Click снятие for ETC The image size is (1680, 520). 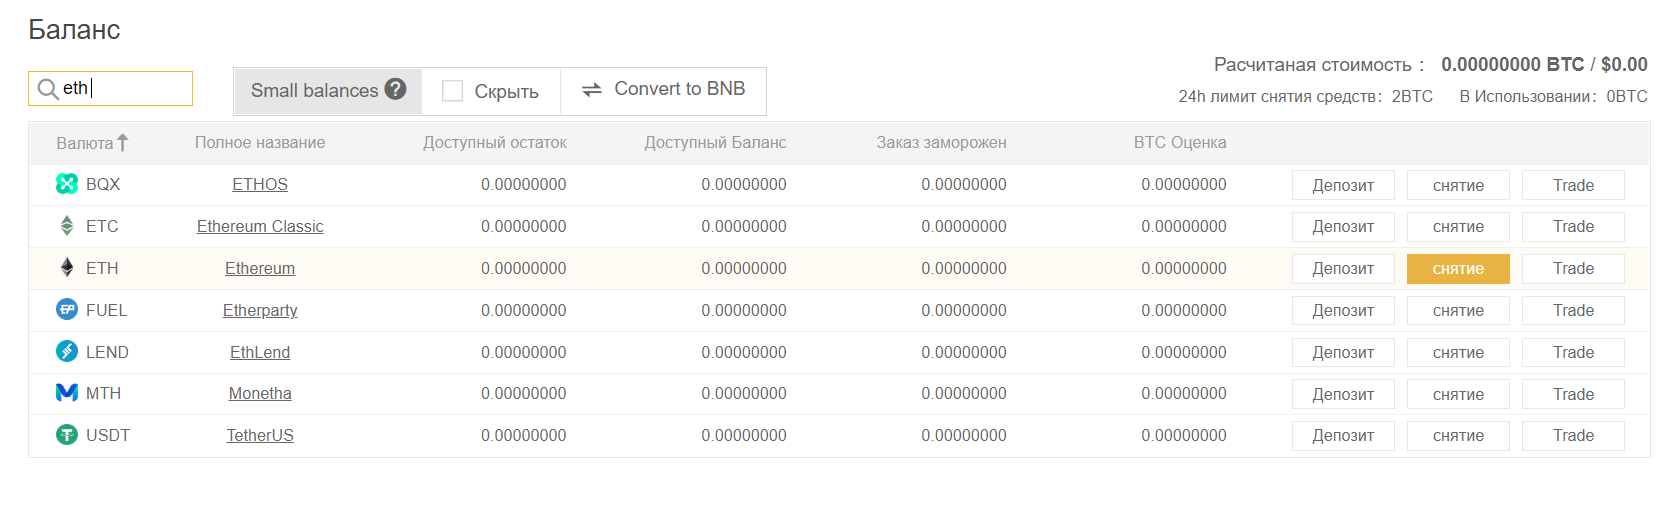[1458, 227]
